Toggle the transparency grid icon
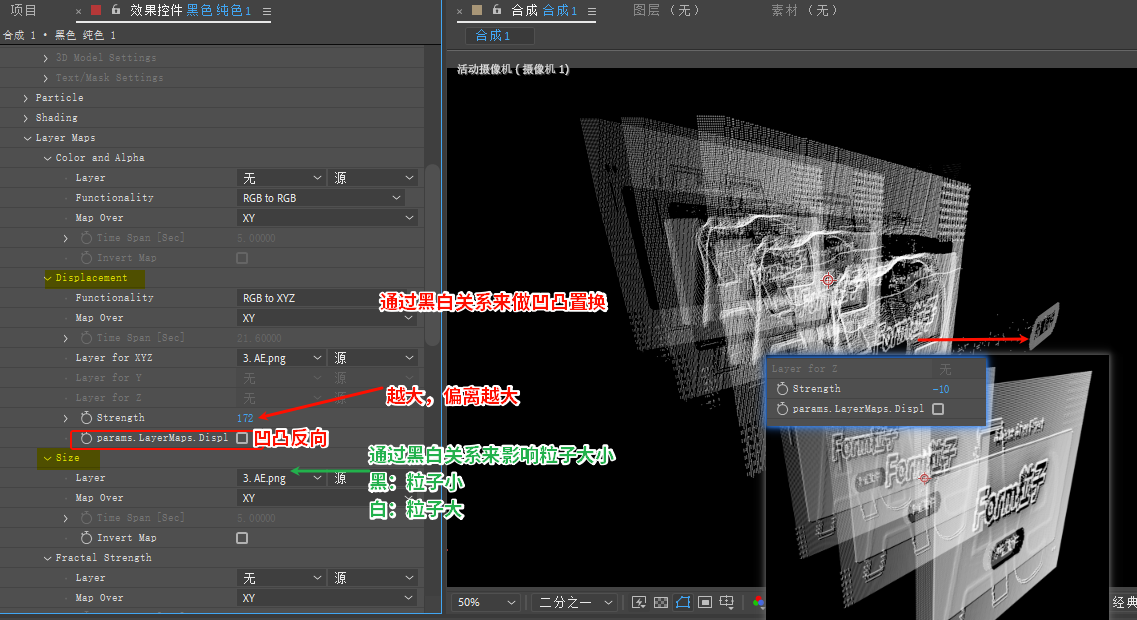1137x620 pixels. pos(661,602)
